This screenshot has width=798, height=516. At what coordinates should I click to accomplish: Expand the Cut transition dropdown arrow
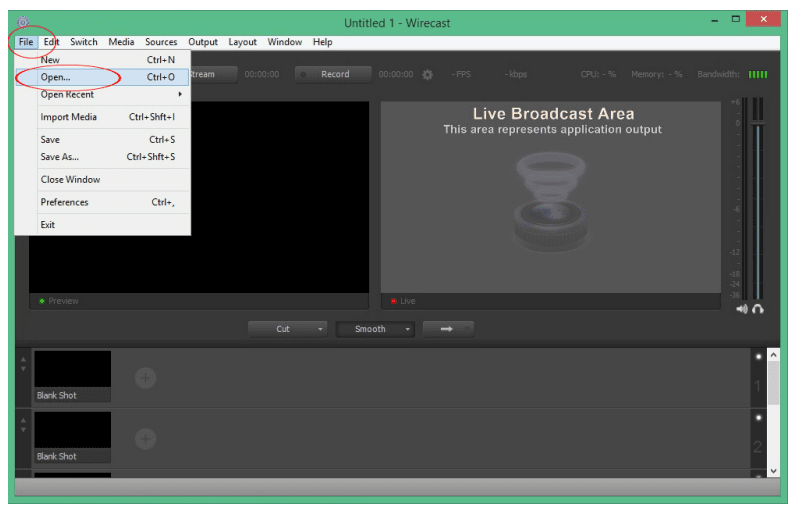[x=320, y=329]
